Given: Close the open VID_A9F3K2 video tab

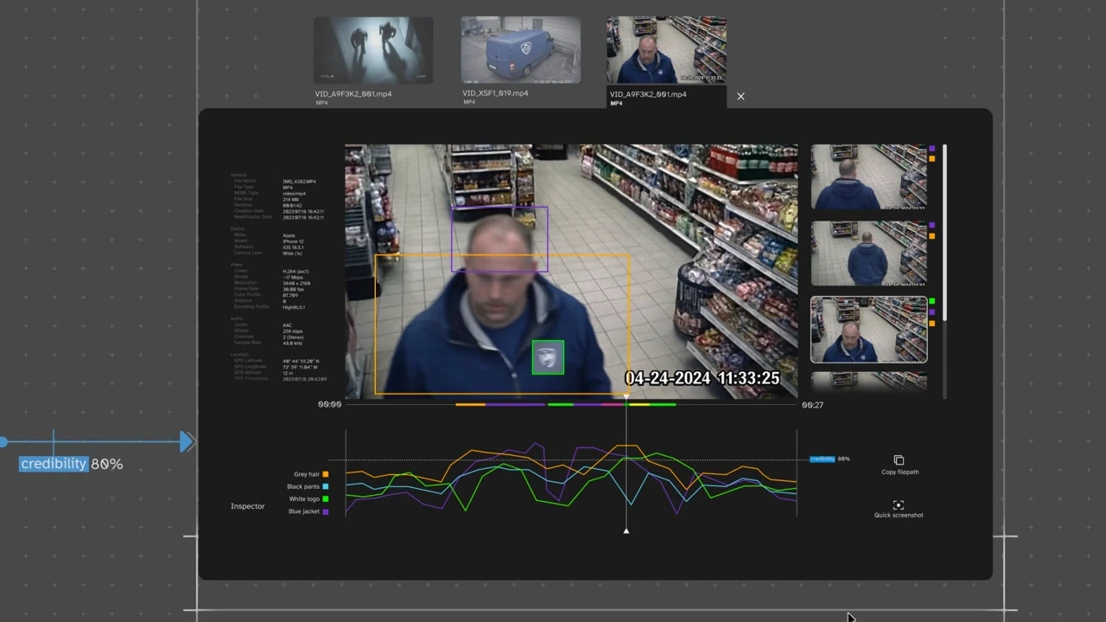Looking at the screenshot, I should (x=740, y=97).
